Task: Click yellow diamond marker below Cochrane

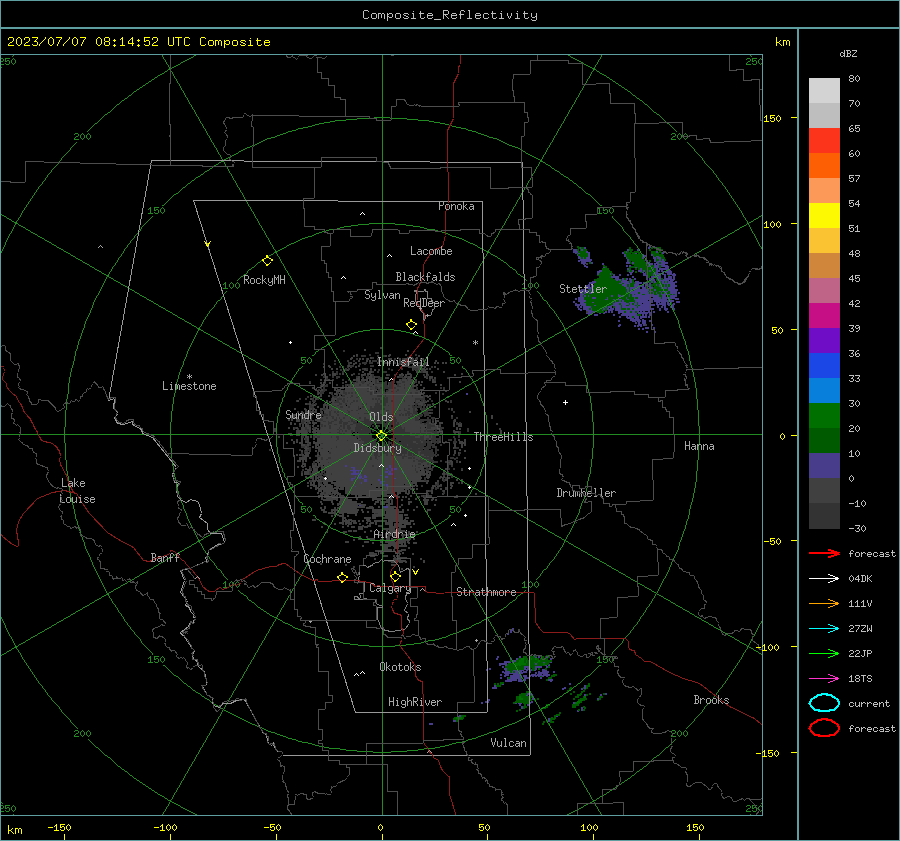Action: 342,578
